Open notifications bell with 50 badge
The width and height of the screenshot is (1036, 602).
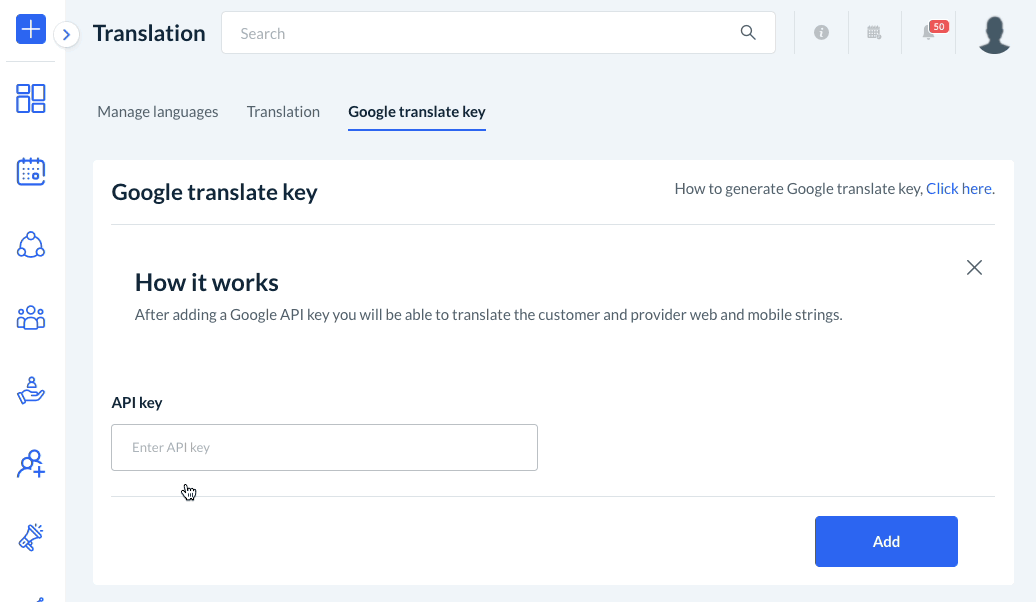point(929,33)
